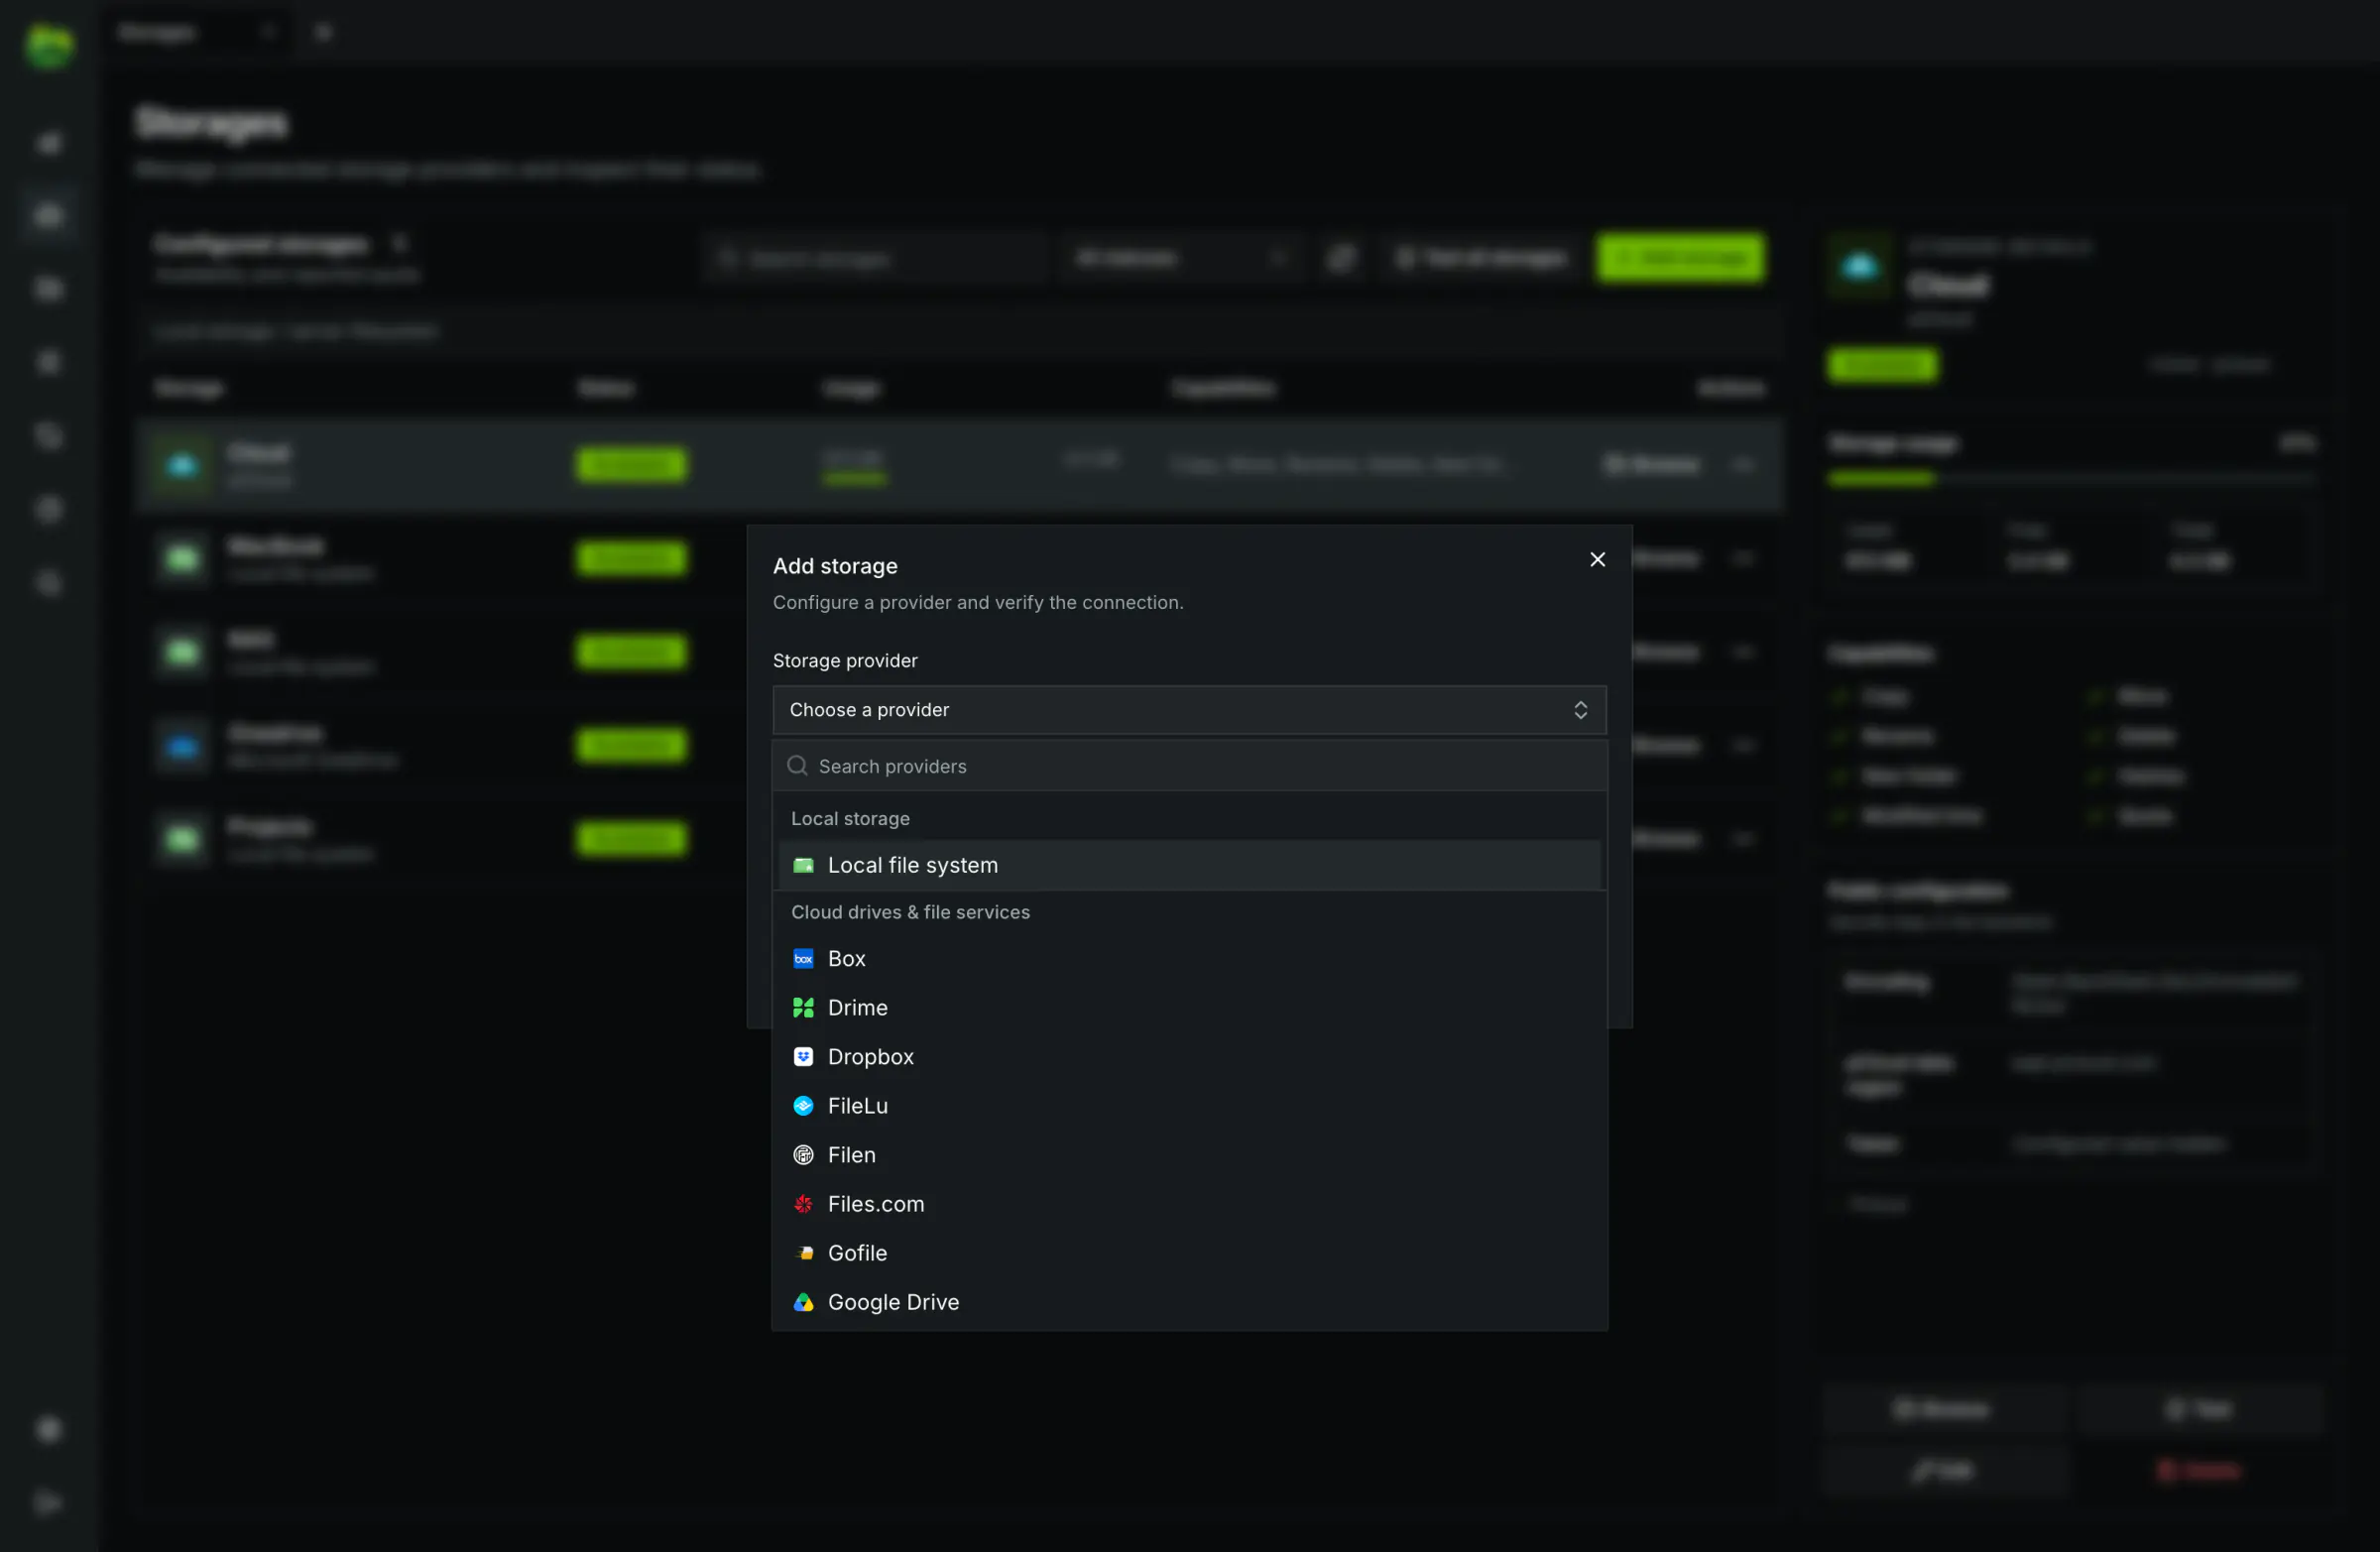This screenshot has width=2380, height=1552.
Task: Select the Drime provider
Action: click(x=1189, y=1008)
